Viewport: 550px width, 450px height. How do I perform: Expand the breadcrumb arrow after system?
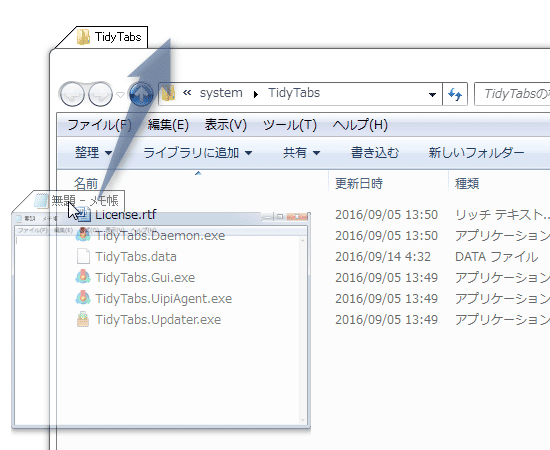[x=256, y=94]
